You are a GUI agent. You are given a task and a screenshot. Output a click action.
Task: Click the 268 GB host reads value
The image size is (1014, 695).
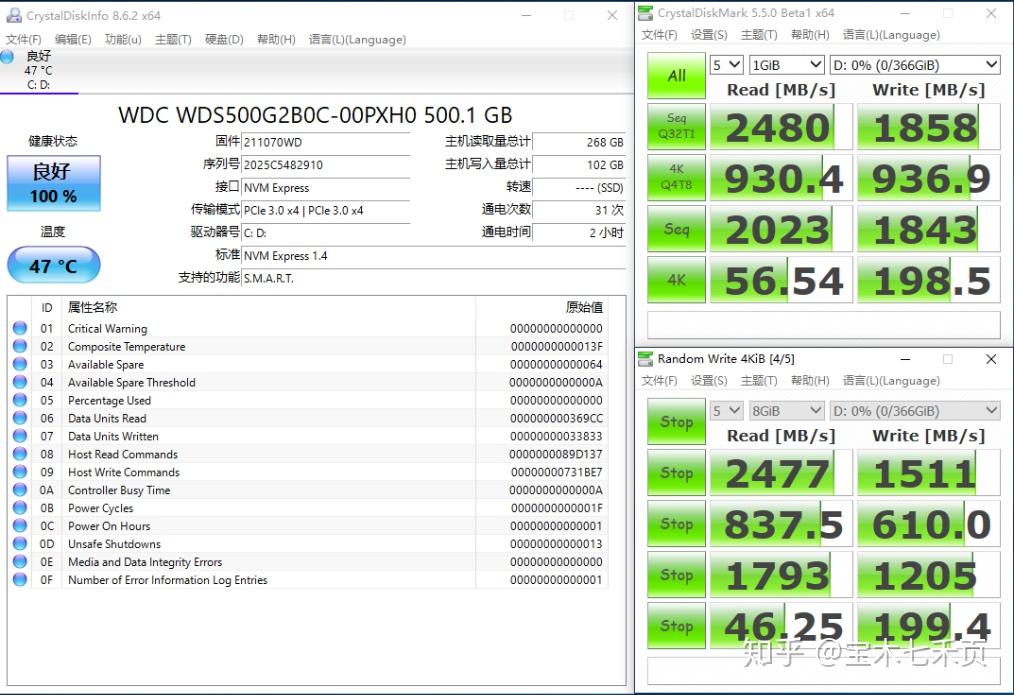(579, 142)
